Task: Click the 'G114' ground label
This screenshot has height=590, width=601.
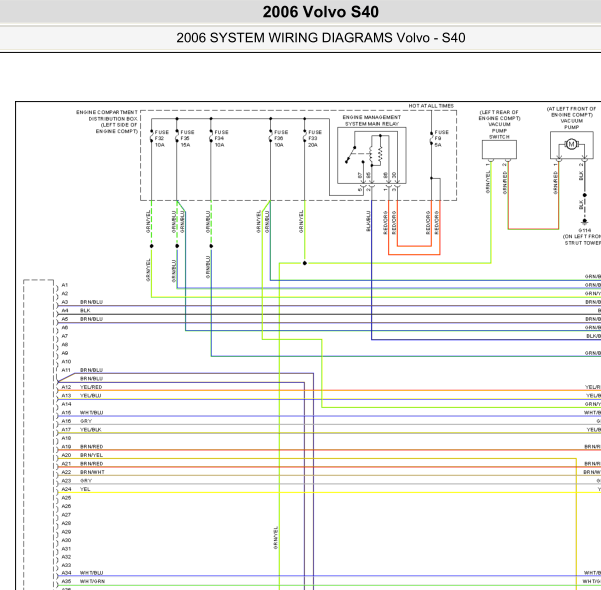Action: [585, 230]
